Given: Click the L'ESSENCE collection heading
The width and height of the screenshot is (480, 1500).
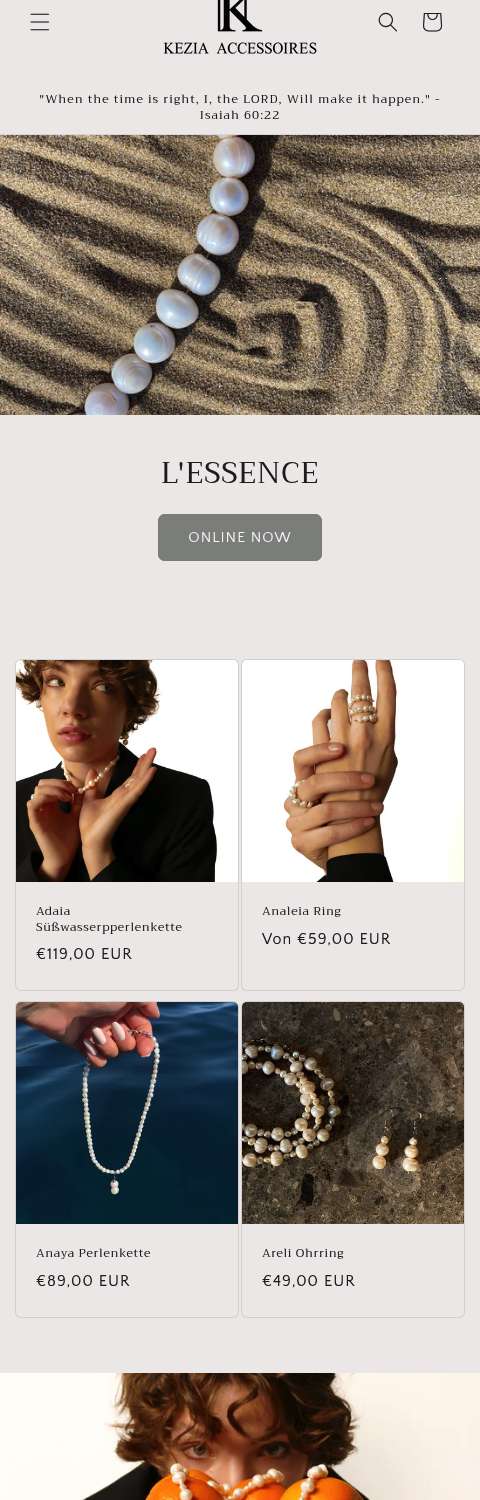Looking at the screenshot, I should 240,473.
